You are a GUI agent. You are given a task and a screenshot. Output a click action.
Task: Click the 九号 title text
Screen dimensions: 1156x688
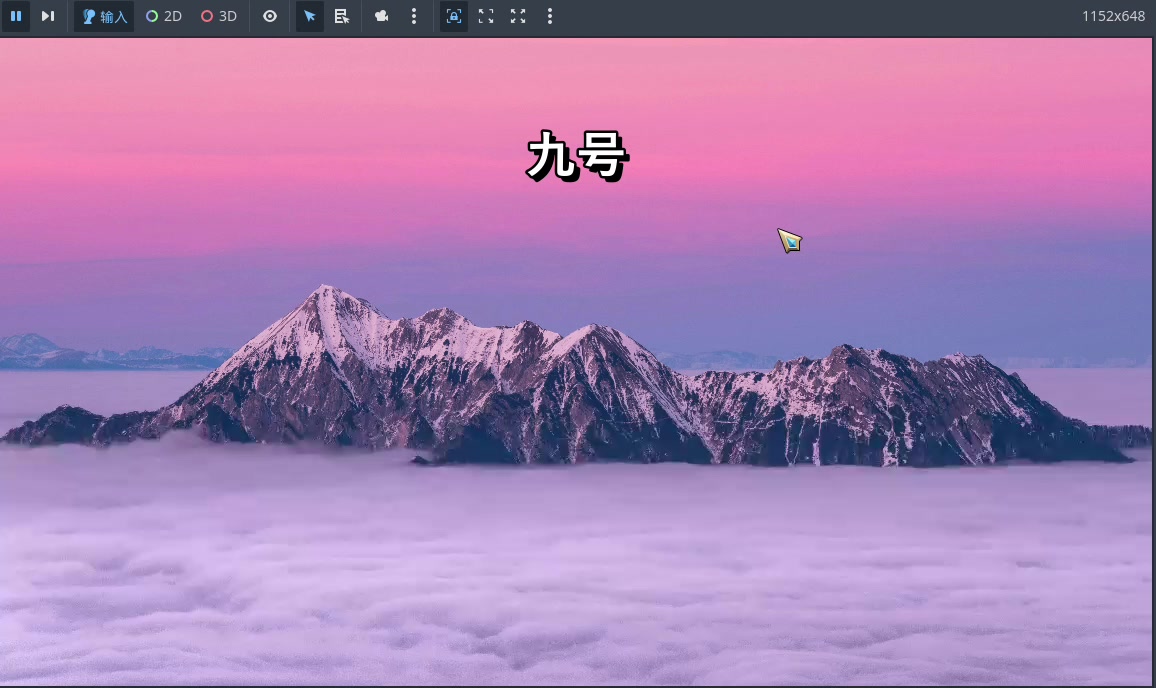point(577,157)
